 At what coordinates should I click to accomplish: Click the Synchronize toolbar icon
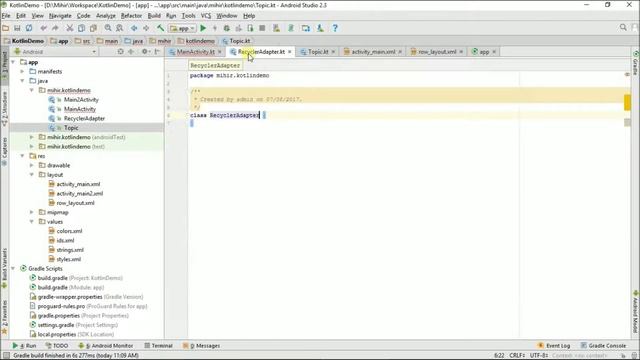[x=29, y=28]
